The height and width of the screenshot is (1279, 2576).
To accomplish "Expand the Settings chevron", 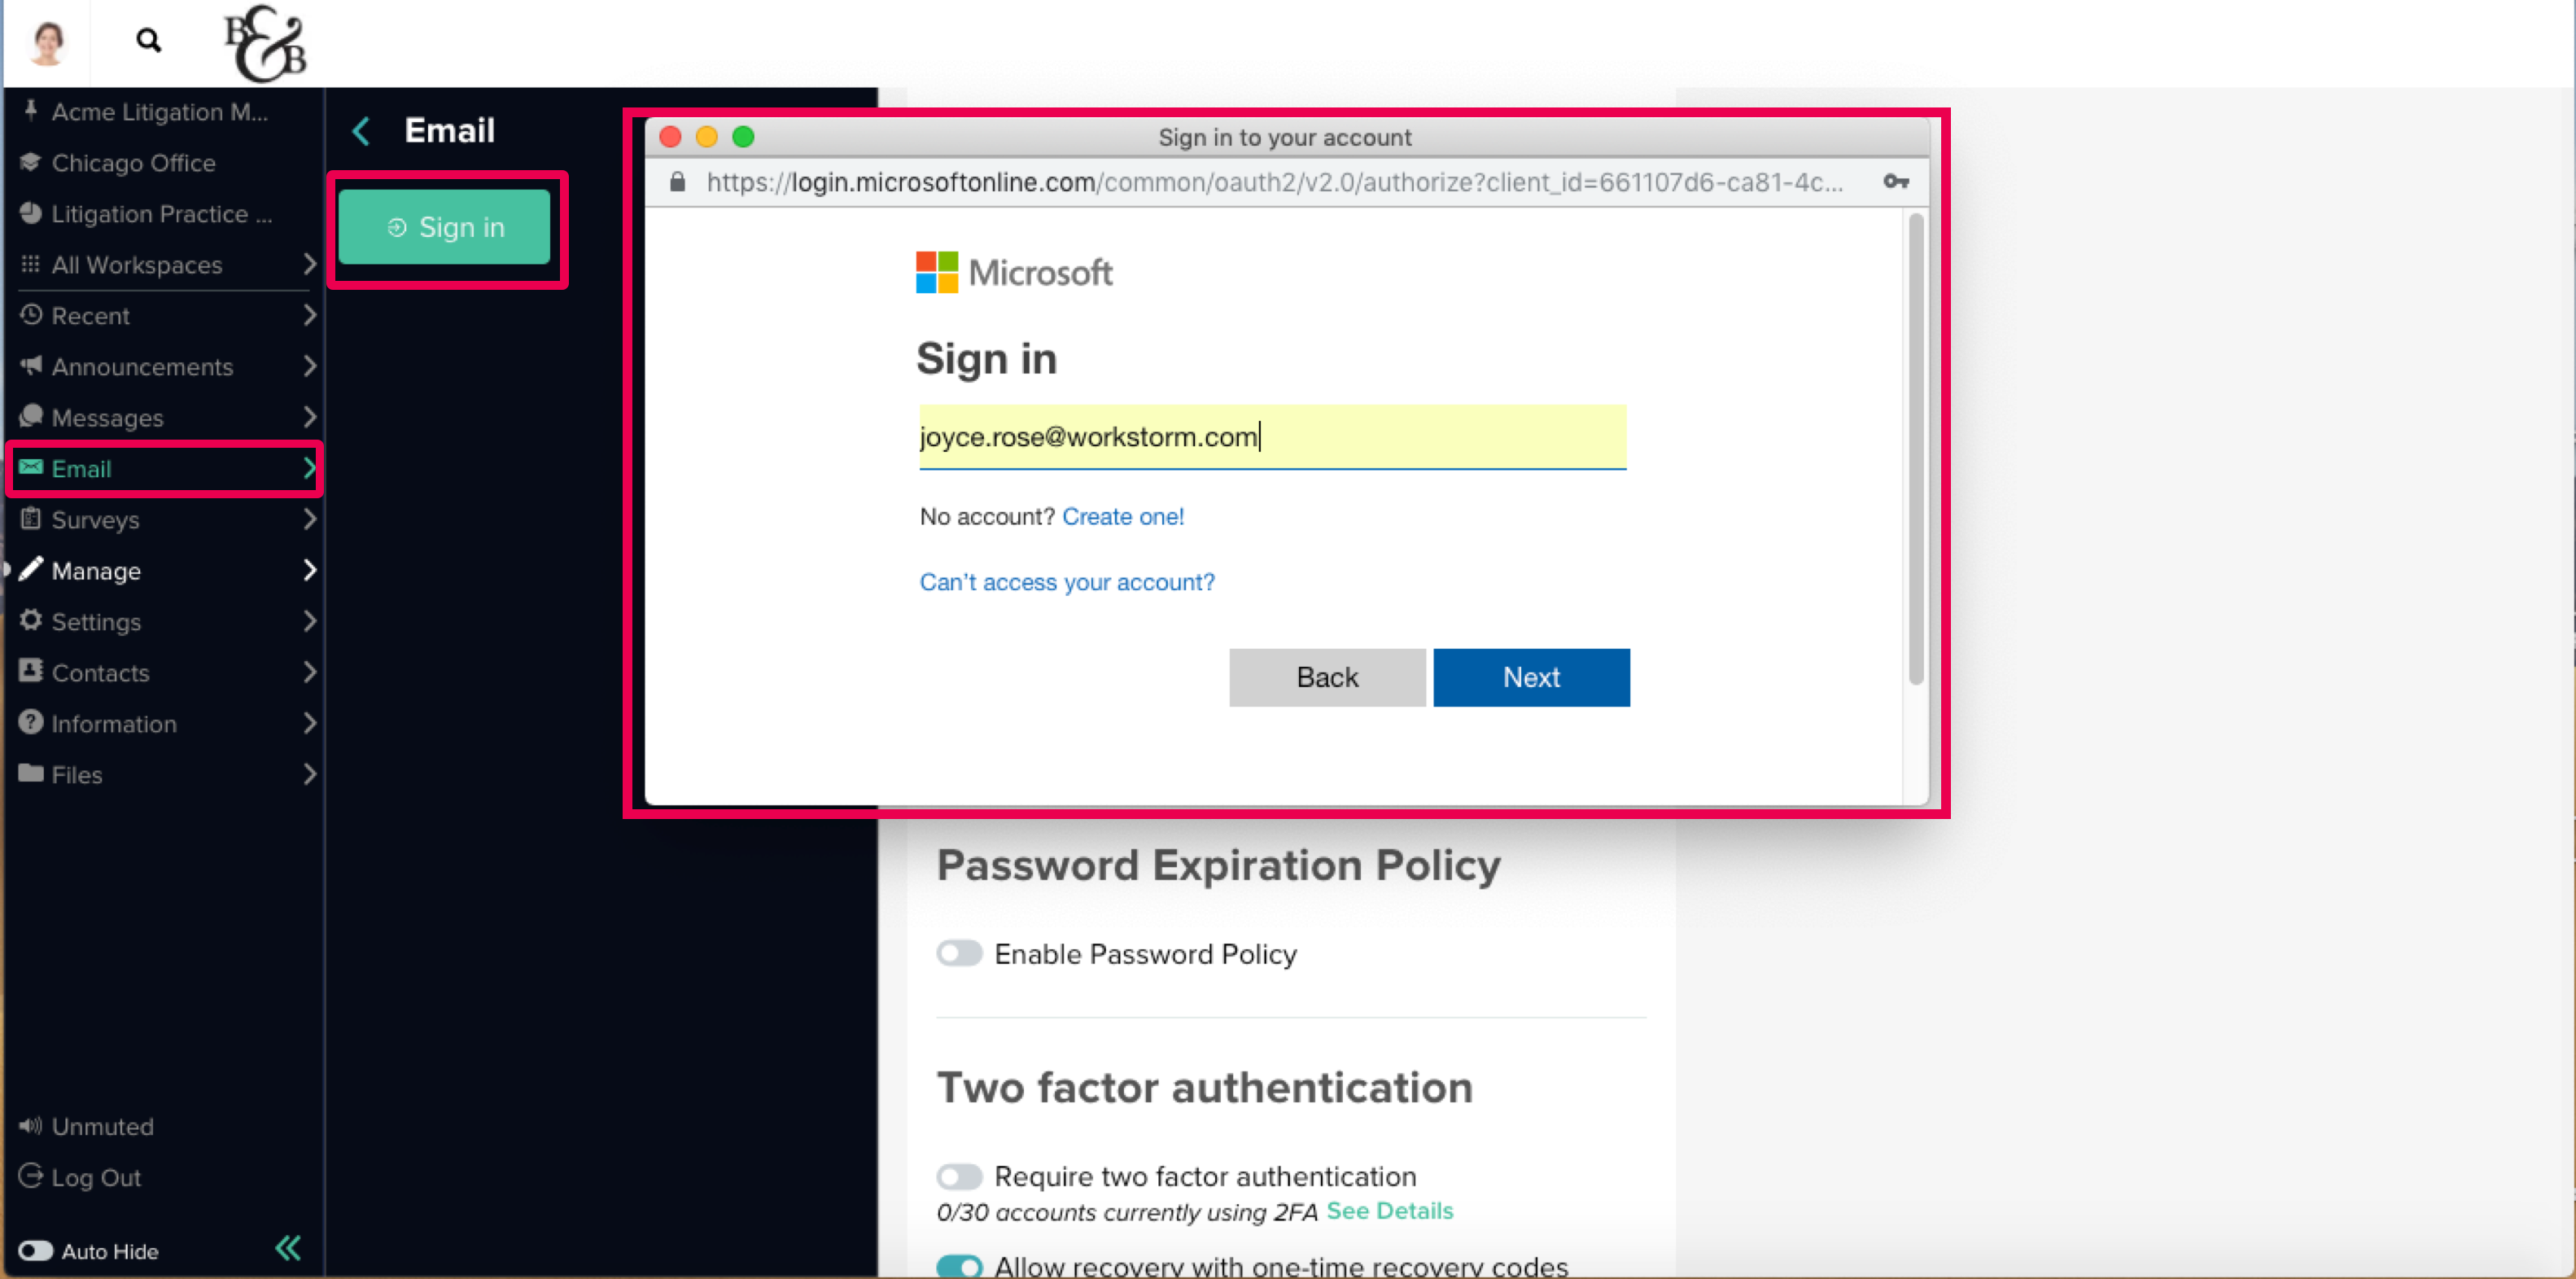I will point(309,621).
